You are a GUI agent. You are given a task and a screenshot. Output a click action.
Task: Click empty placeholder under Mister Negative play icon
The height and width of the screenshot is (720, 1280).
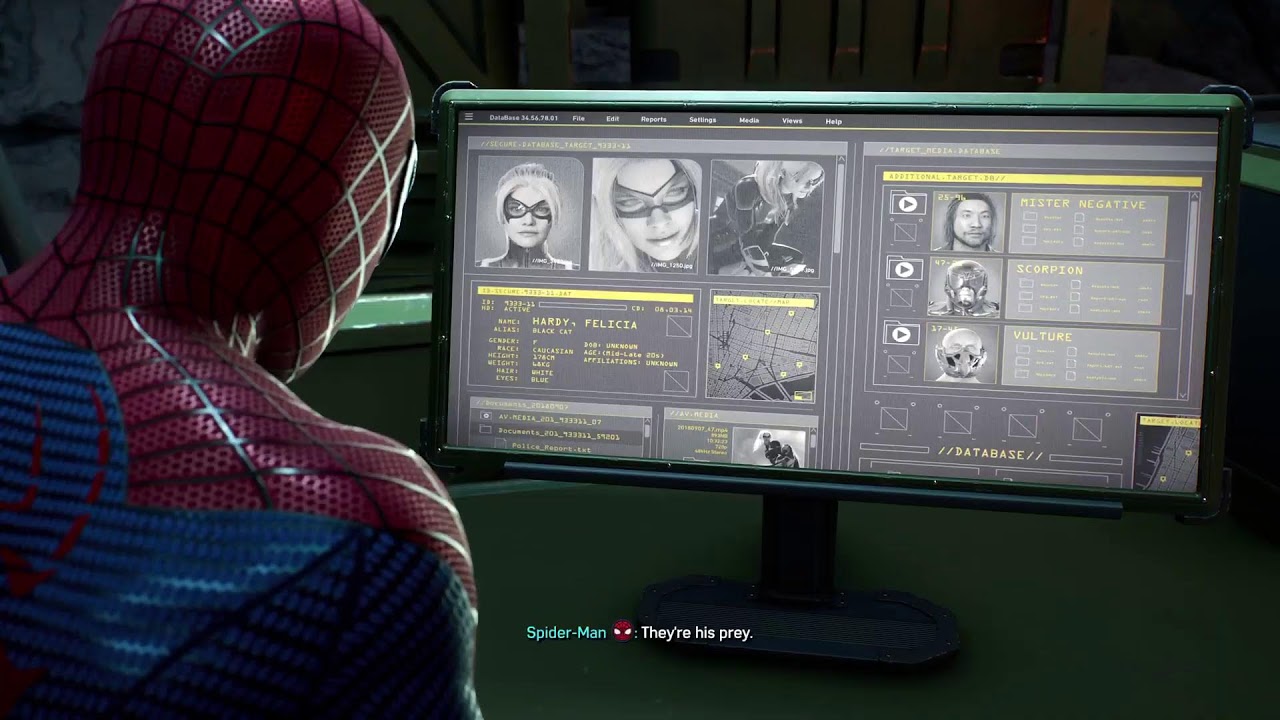(x=906, y=232)
